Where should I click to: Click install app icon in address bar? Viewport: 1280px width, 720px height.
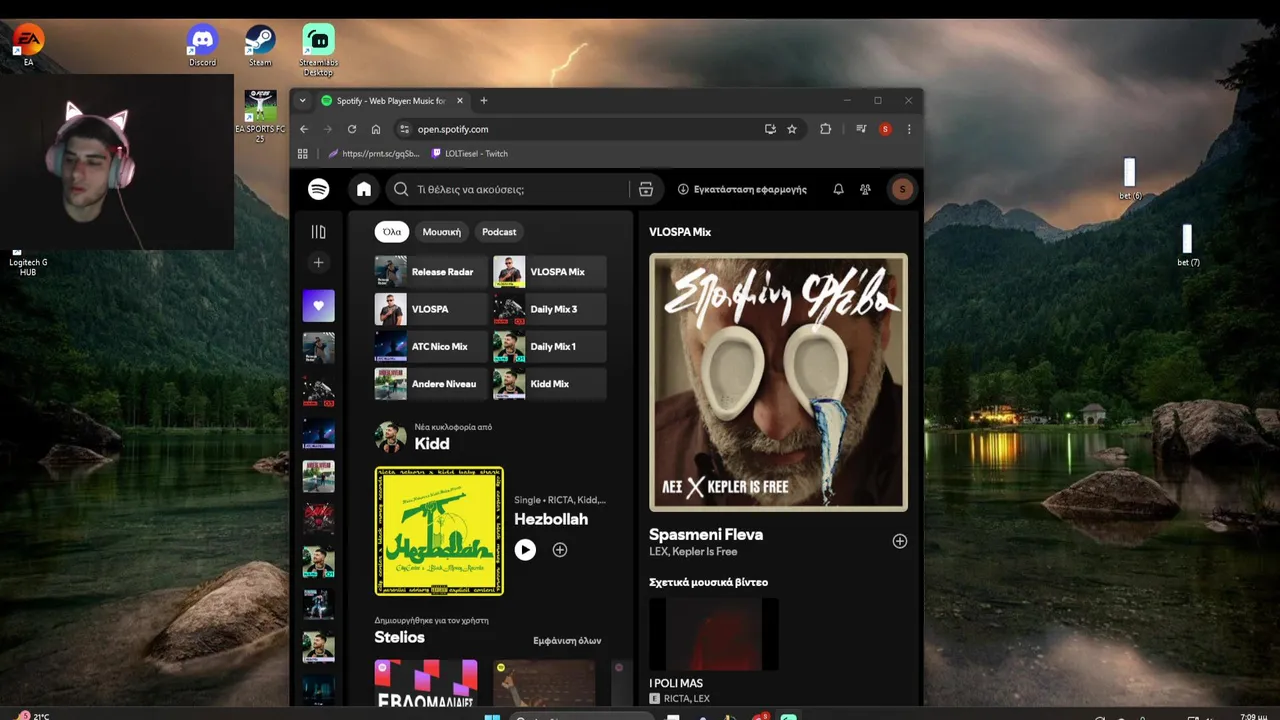click(770, 129)
